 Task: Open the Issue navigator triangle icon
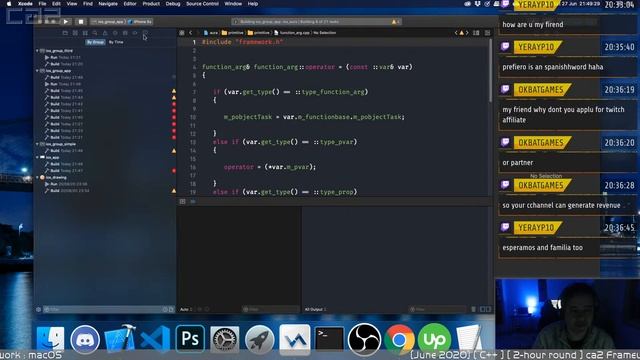click(105, 33)
